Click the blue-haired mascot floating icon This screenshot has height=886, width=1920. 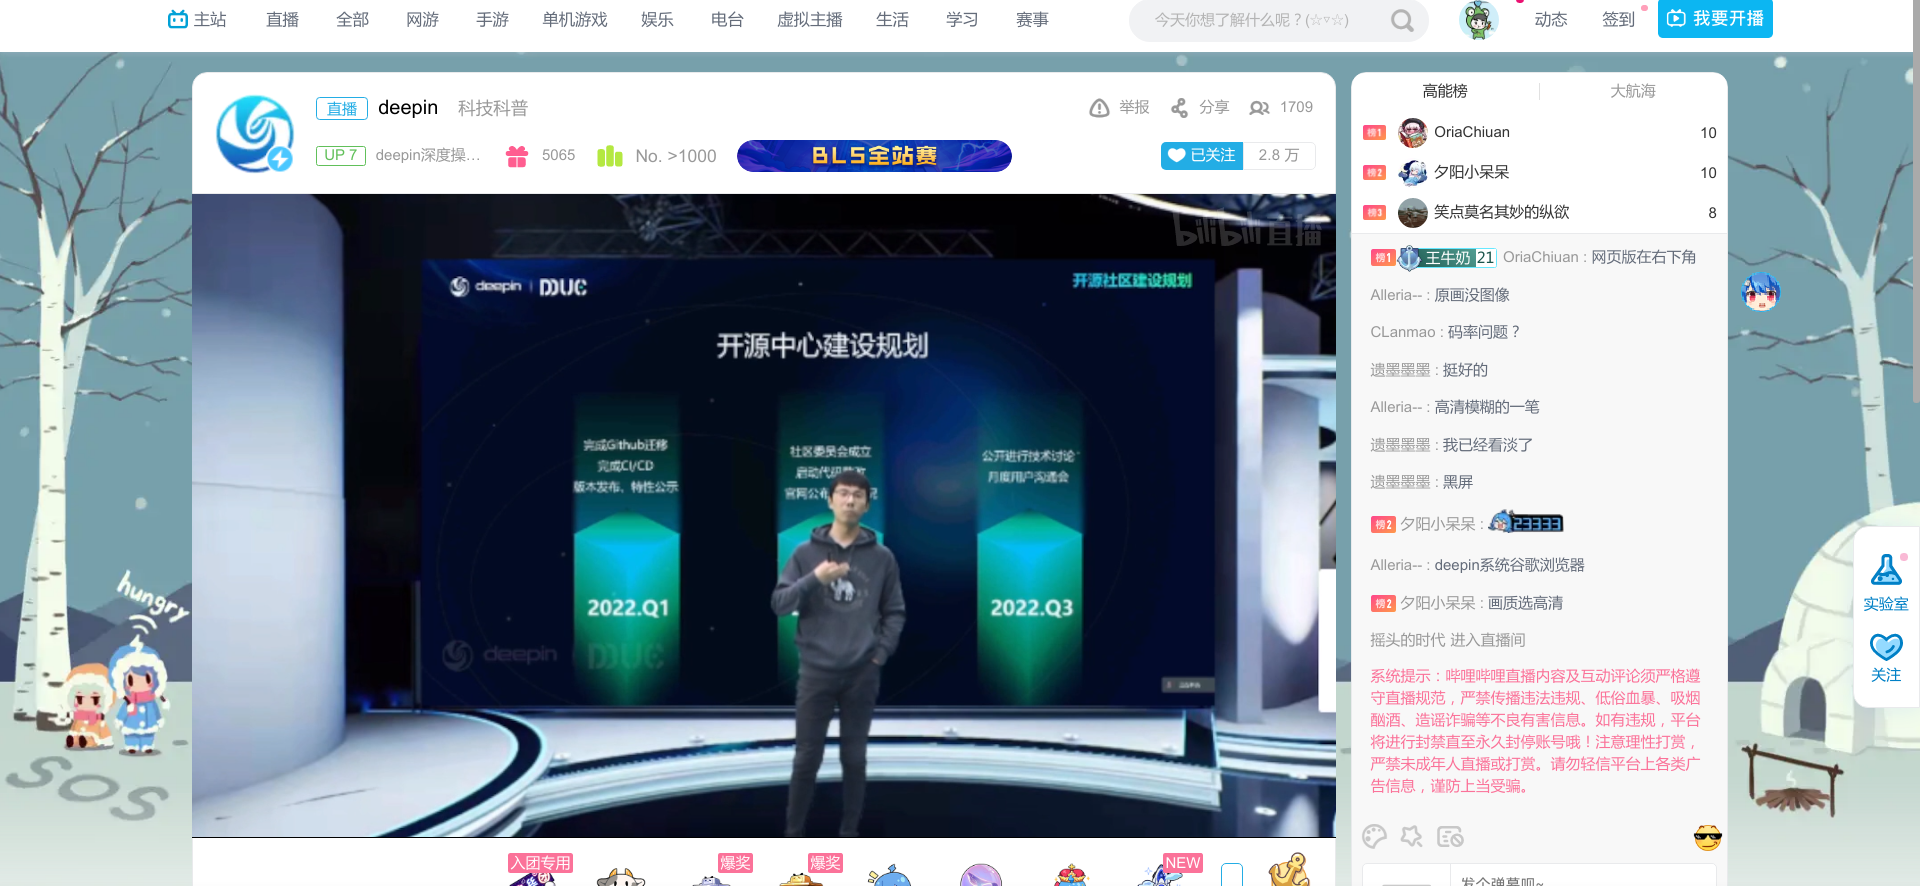1760,291
